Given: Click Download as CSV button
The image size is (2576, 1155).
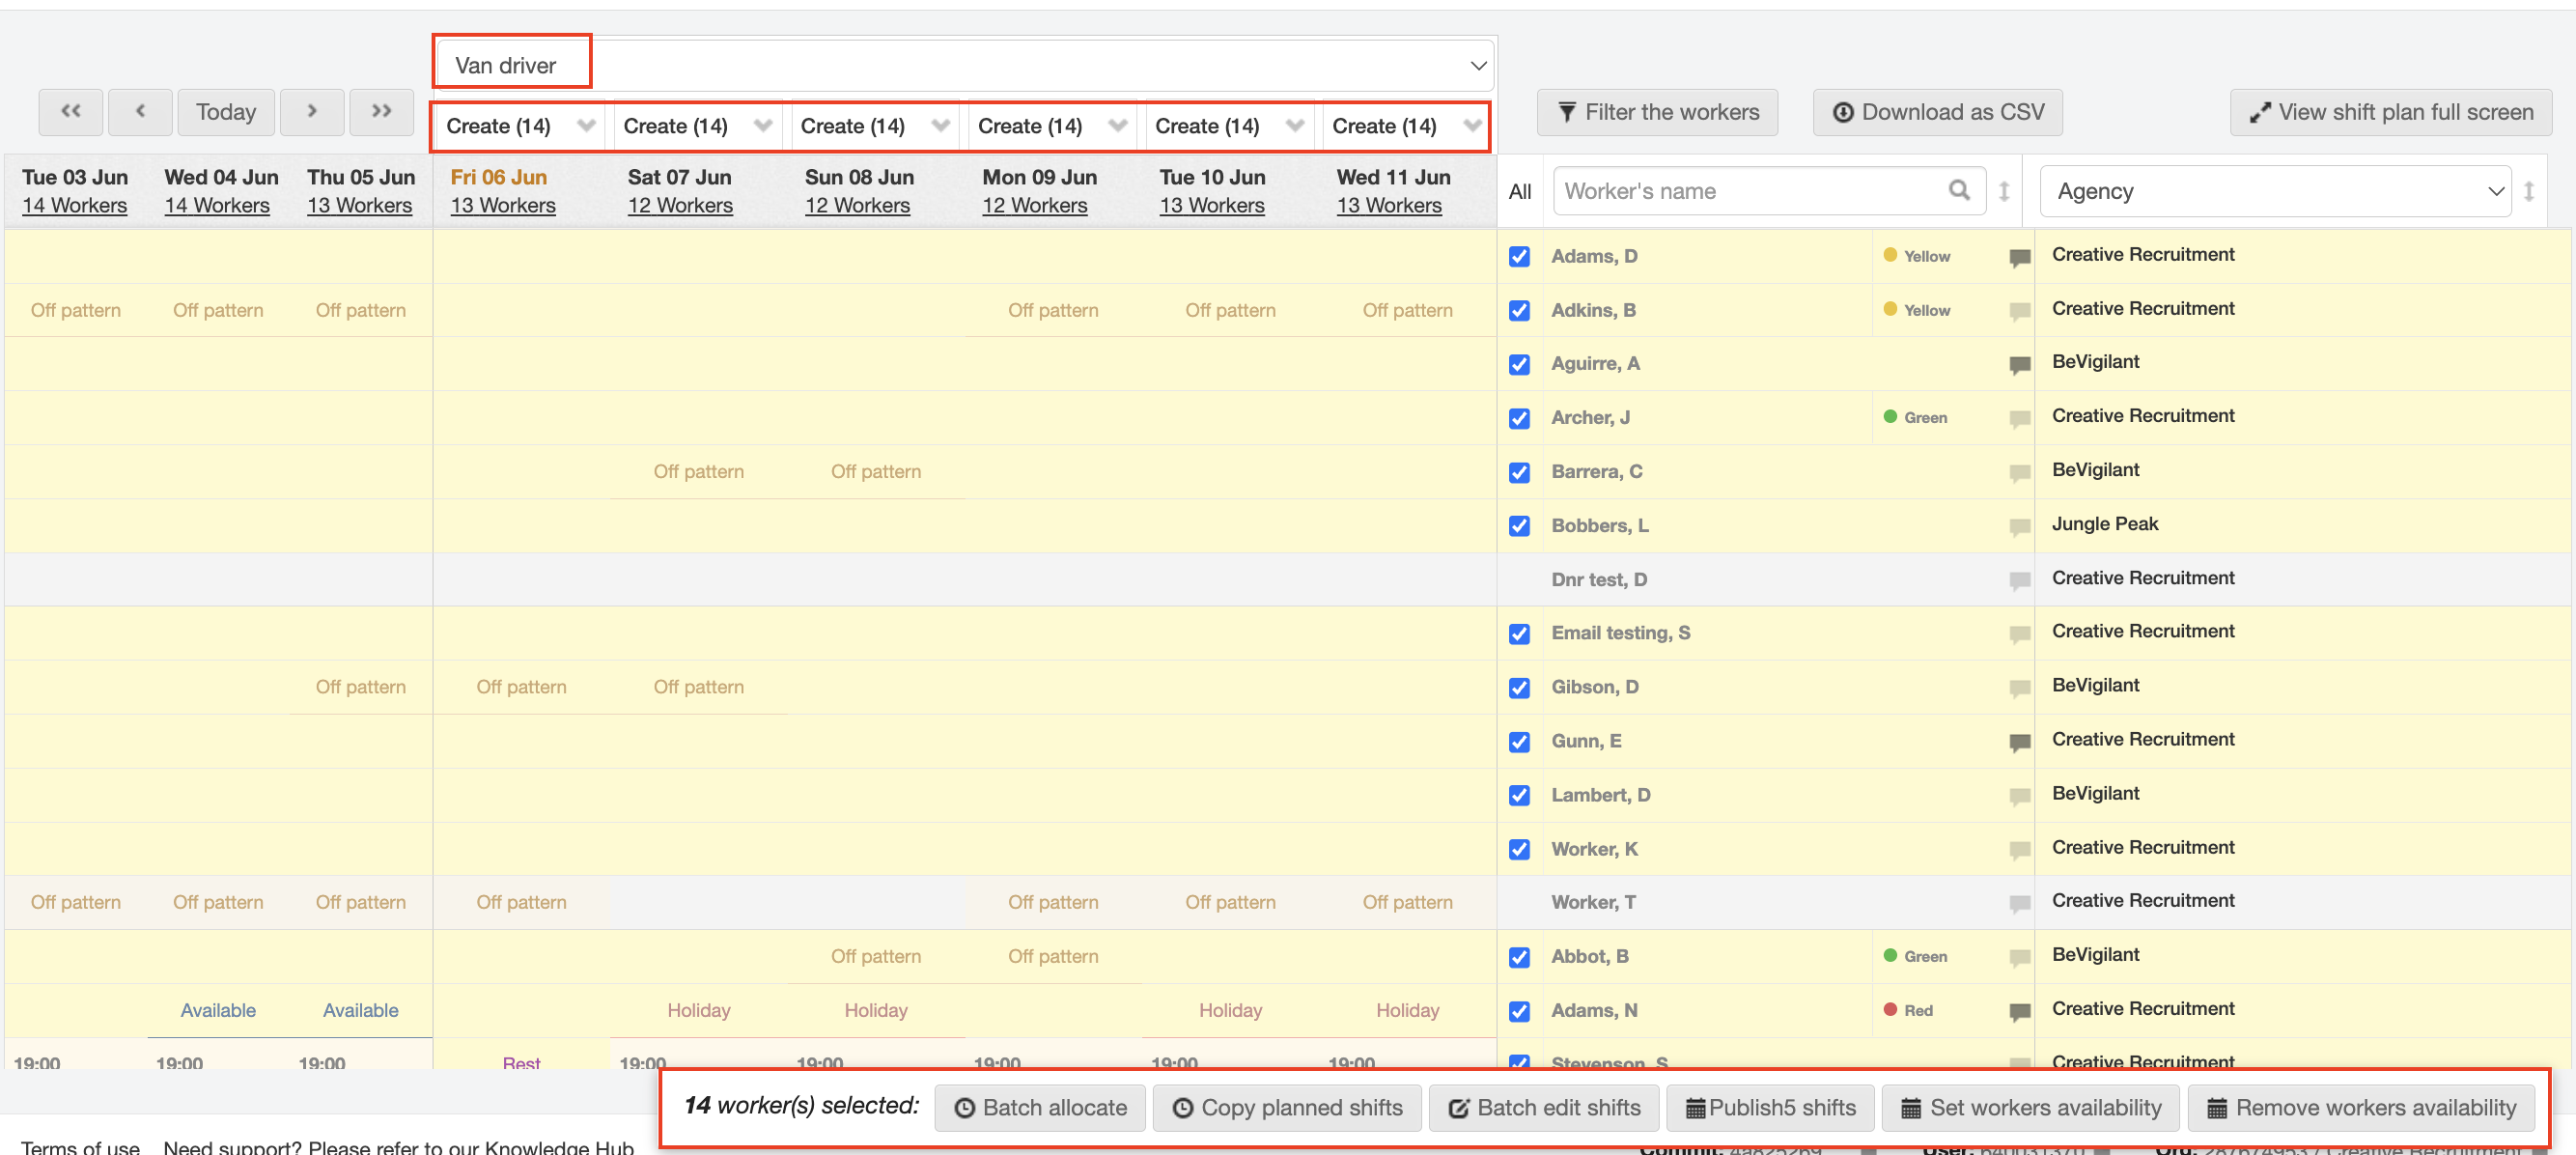Looking at the screenshot, I should point(1937,112).
